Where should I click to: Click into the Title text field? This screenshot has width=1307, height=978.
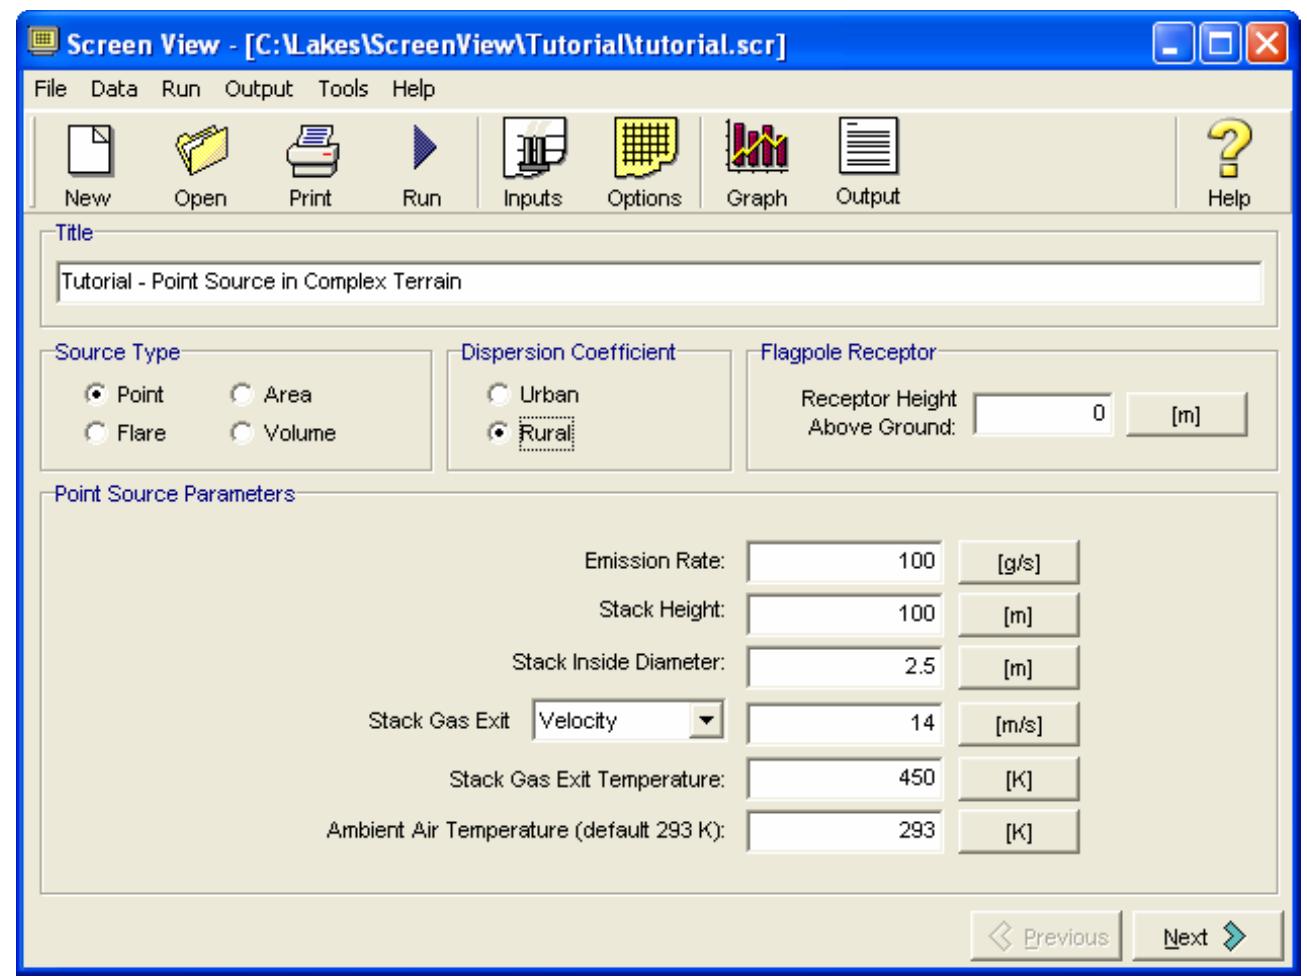(x=660, y=282)
